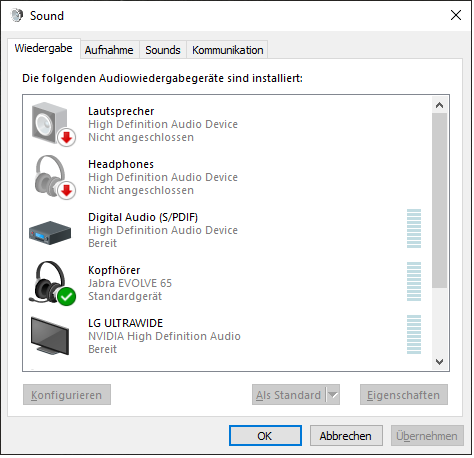
Task: Select the Headphones device icon
Action: tap(54, 177)
